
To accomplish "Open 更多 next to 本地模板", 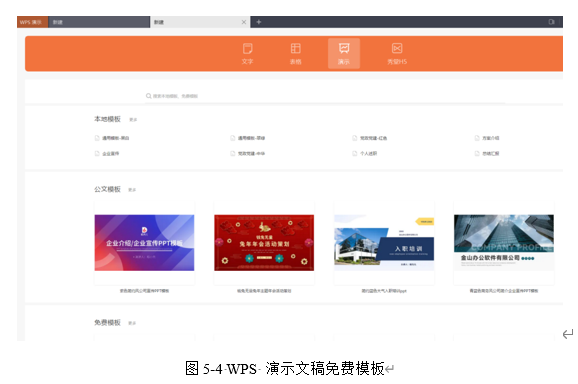I will pyautogui.click(x=133, y=119).
